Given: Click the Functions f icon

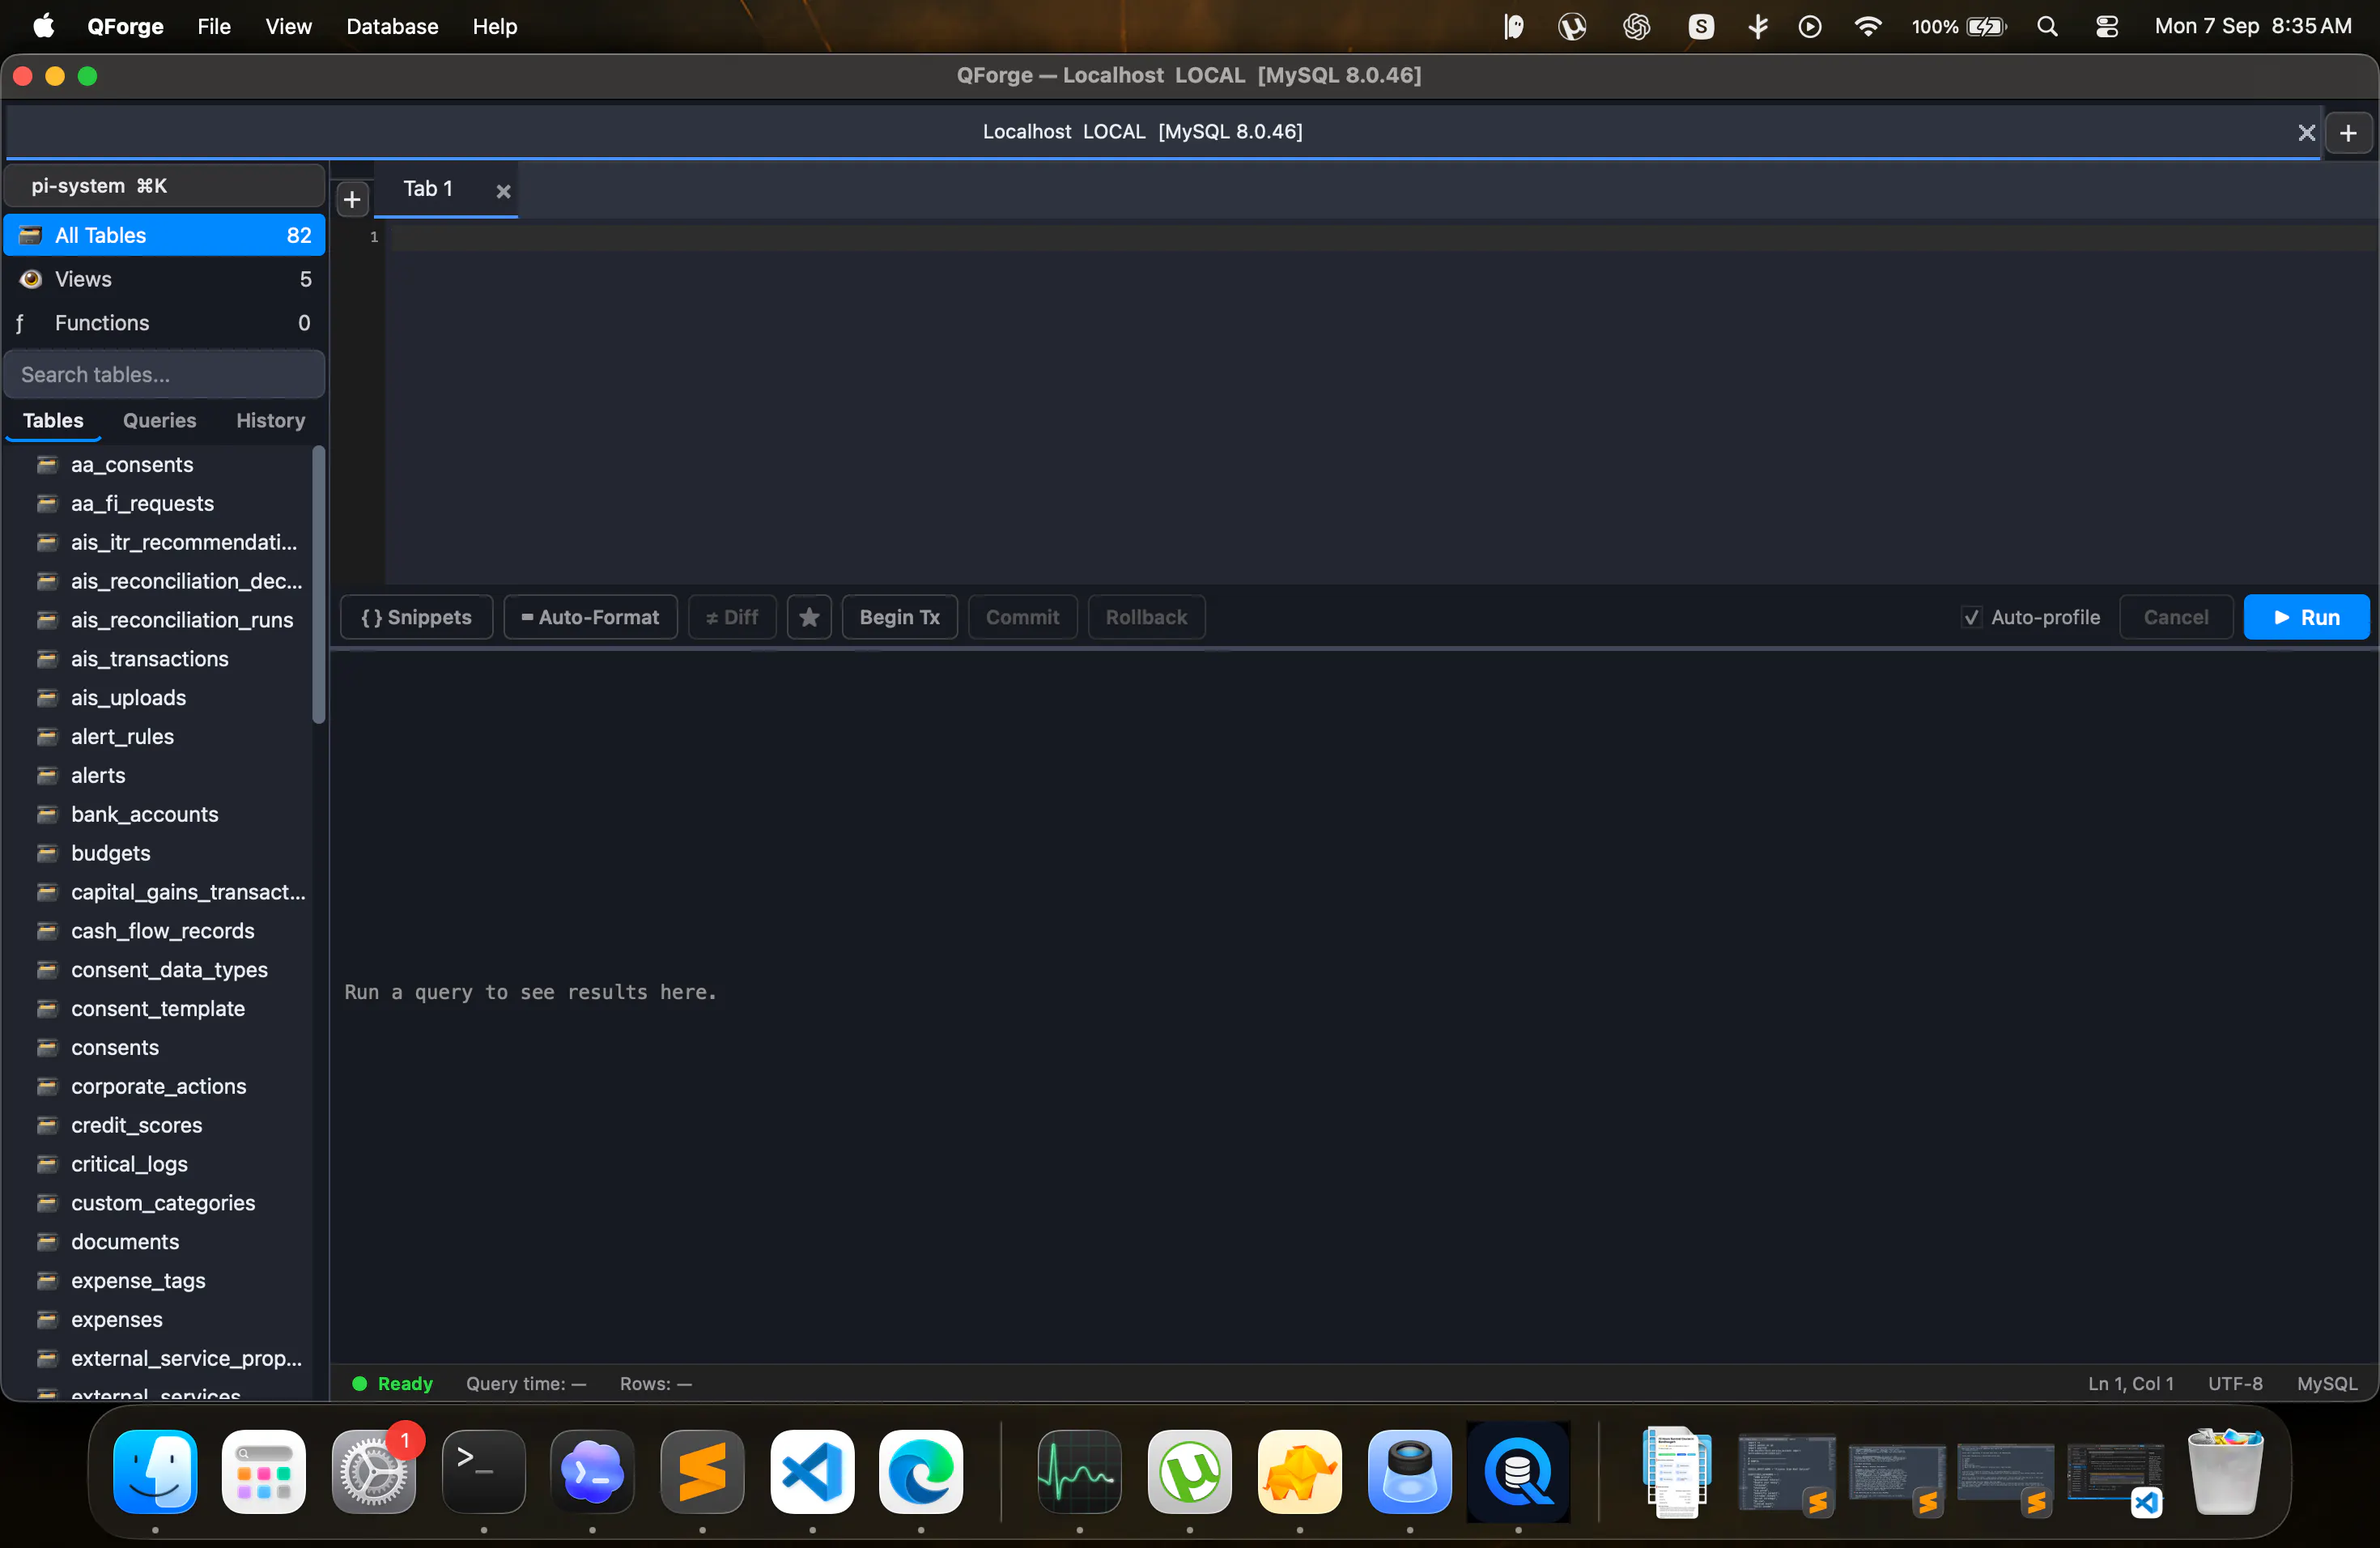Looking at the screenshot, I should 20,323.
